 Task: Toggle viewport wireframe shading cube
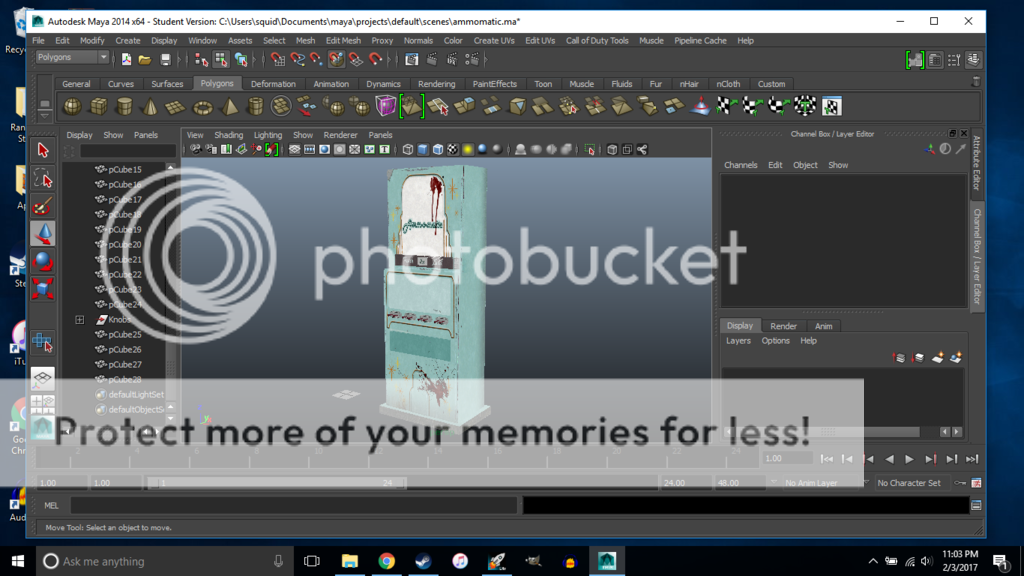(x=408, y=150)
